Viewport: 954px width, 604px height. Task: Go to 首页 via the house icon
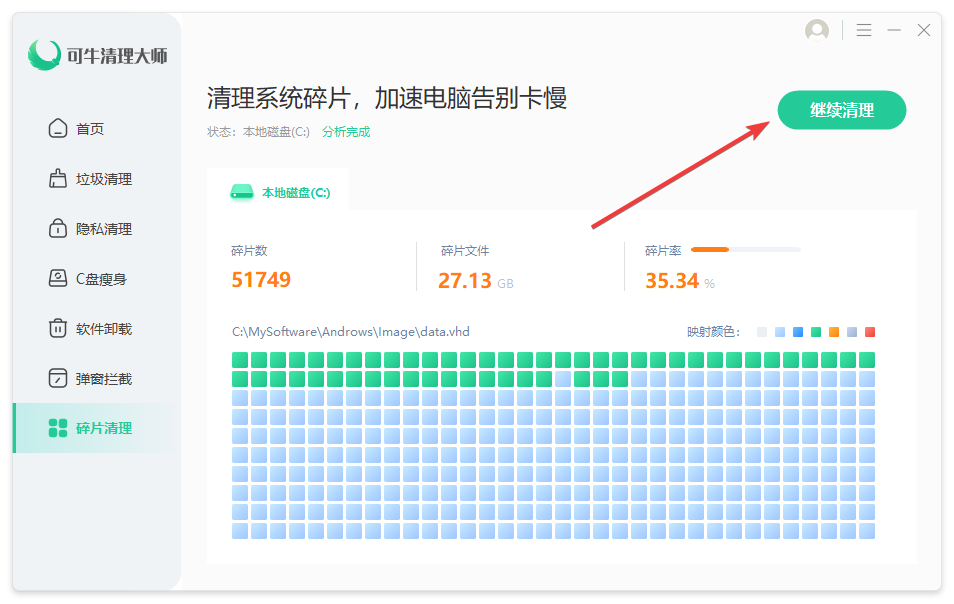tap(58, 129)
